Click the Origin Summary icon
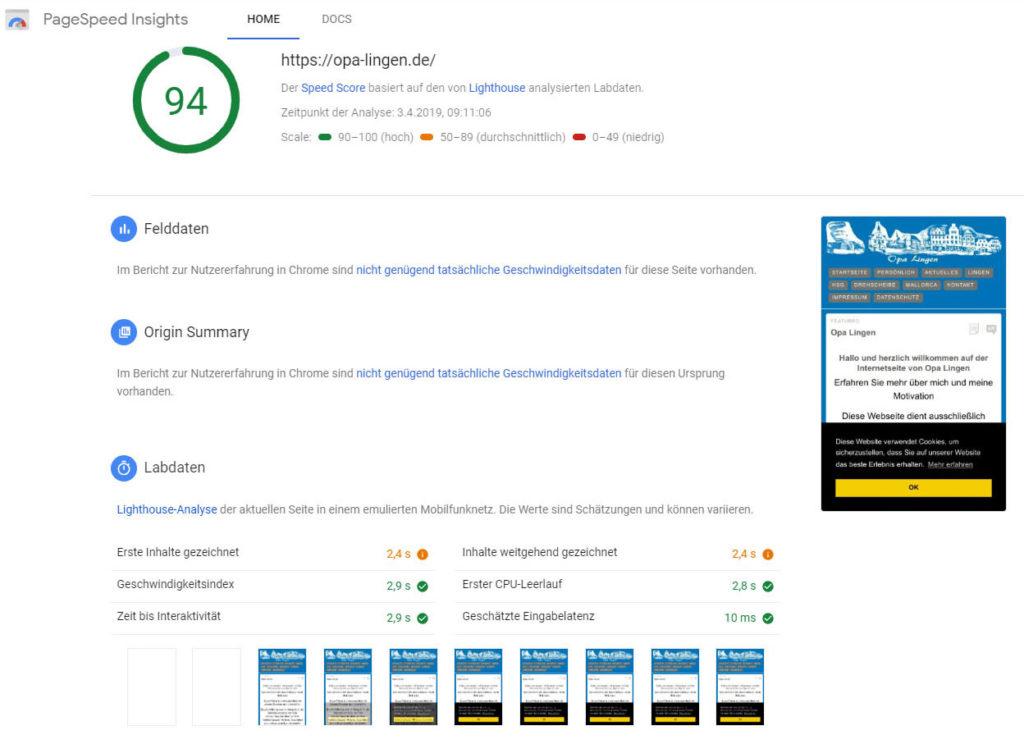Image resolution: width=1024 pixels, height=753 pixels. click(x=124, y=332)
